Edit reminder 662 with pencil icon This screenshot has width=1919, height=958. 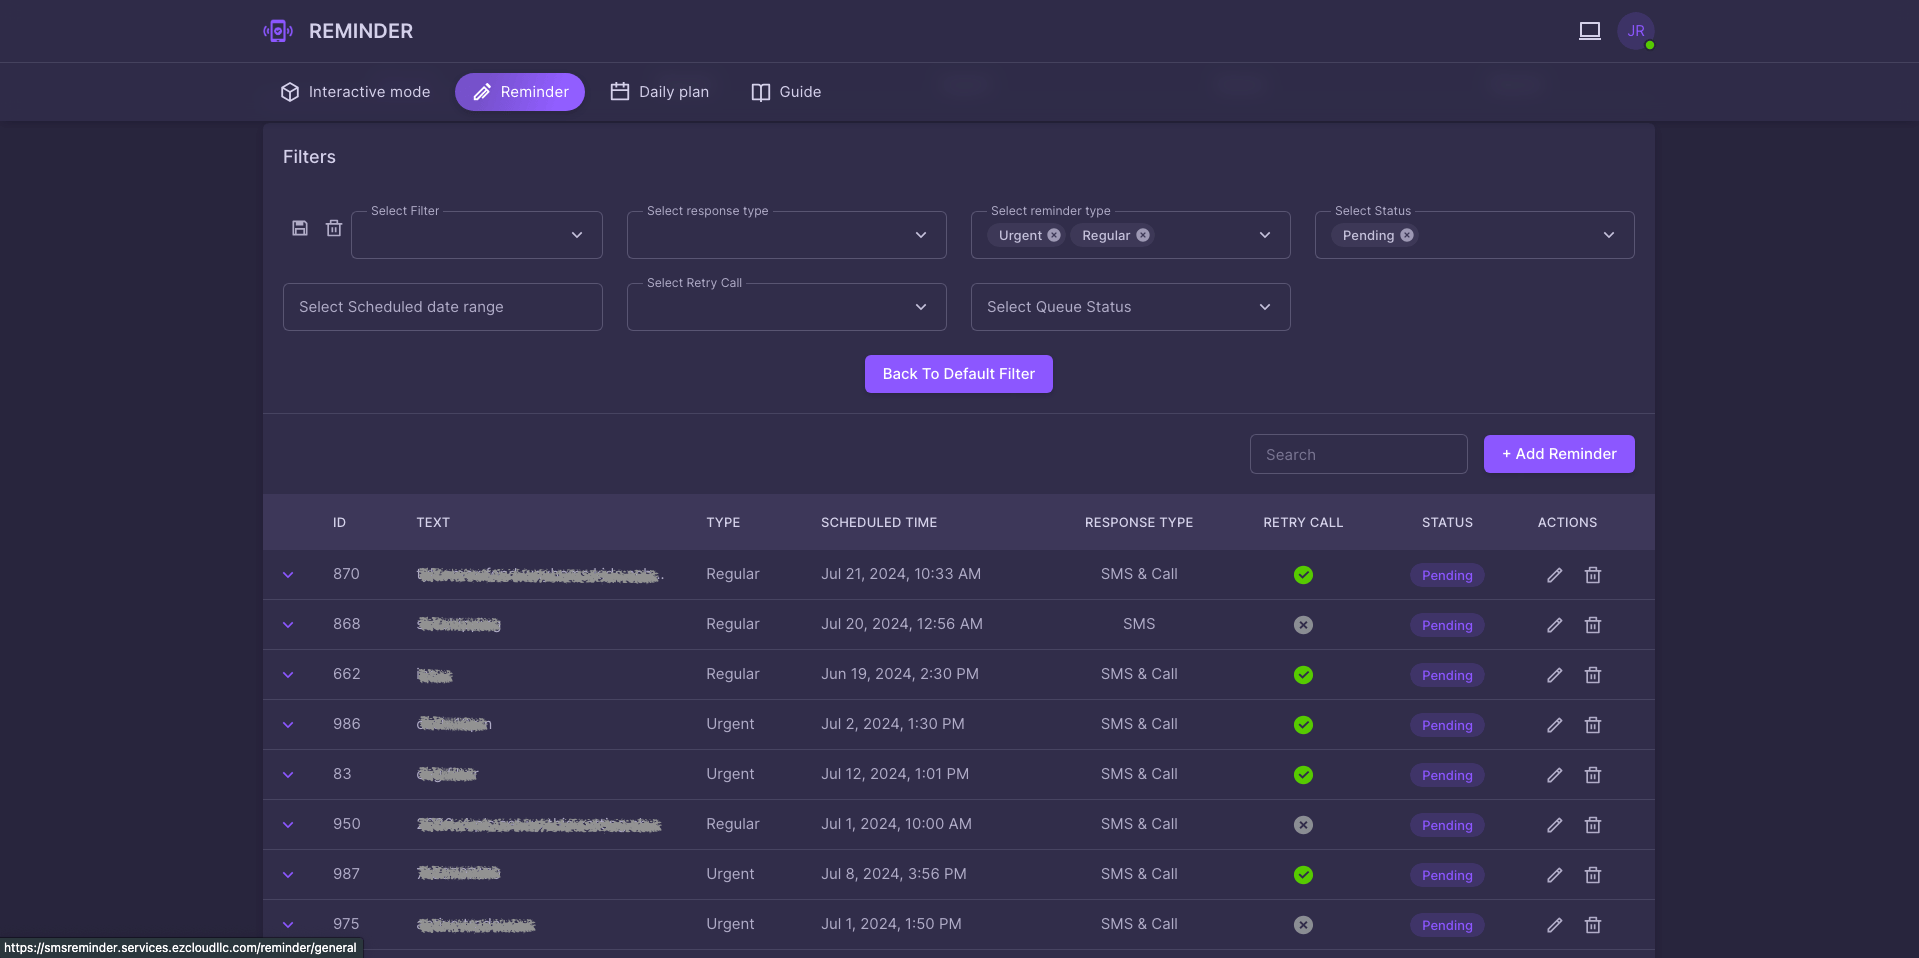[x=1554, y=675]
